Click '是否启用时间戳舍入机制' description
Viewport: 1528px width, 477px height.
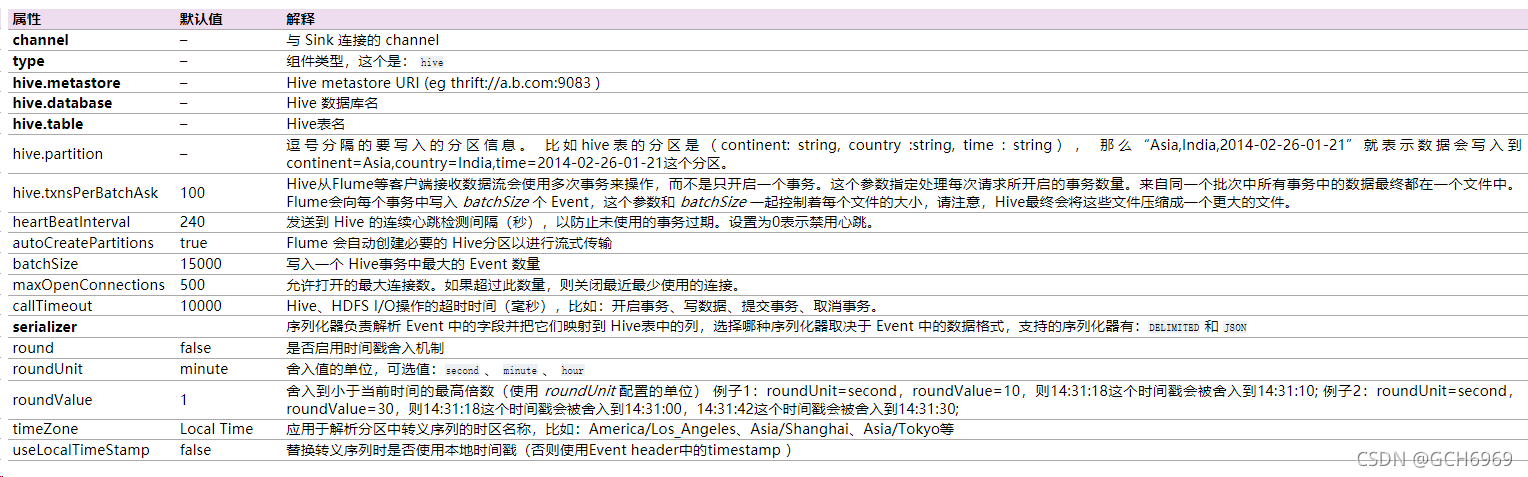(x=365, y=348)
